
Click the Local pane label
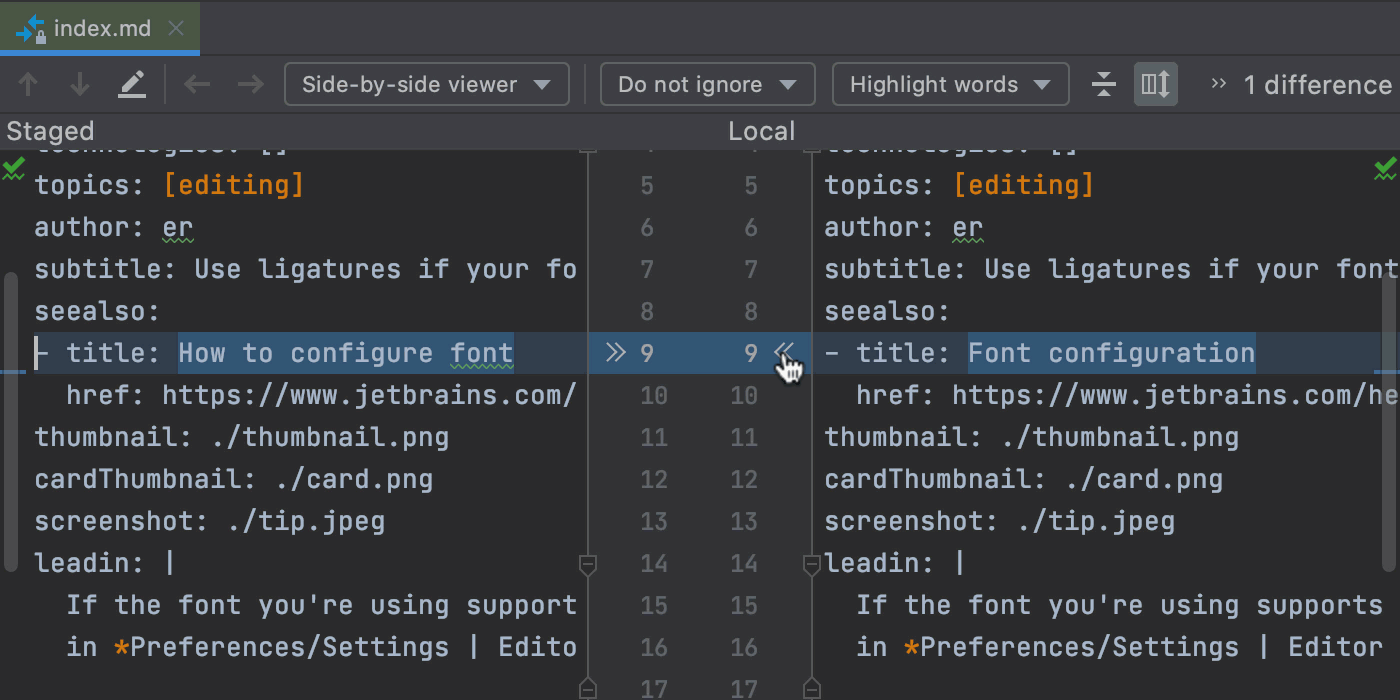(762, 131)
